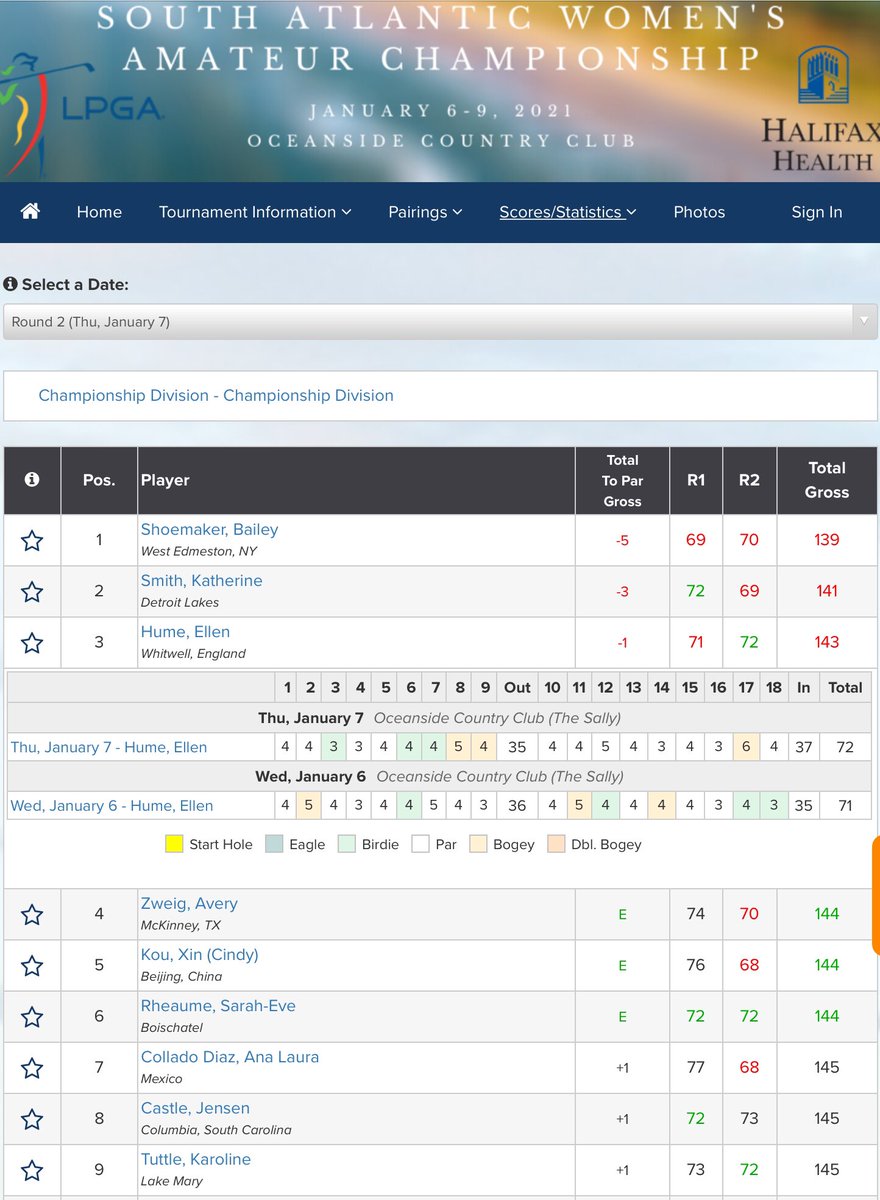
Task: Click Total To Par Gross header
Action: 622,480
